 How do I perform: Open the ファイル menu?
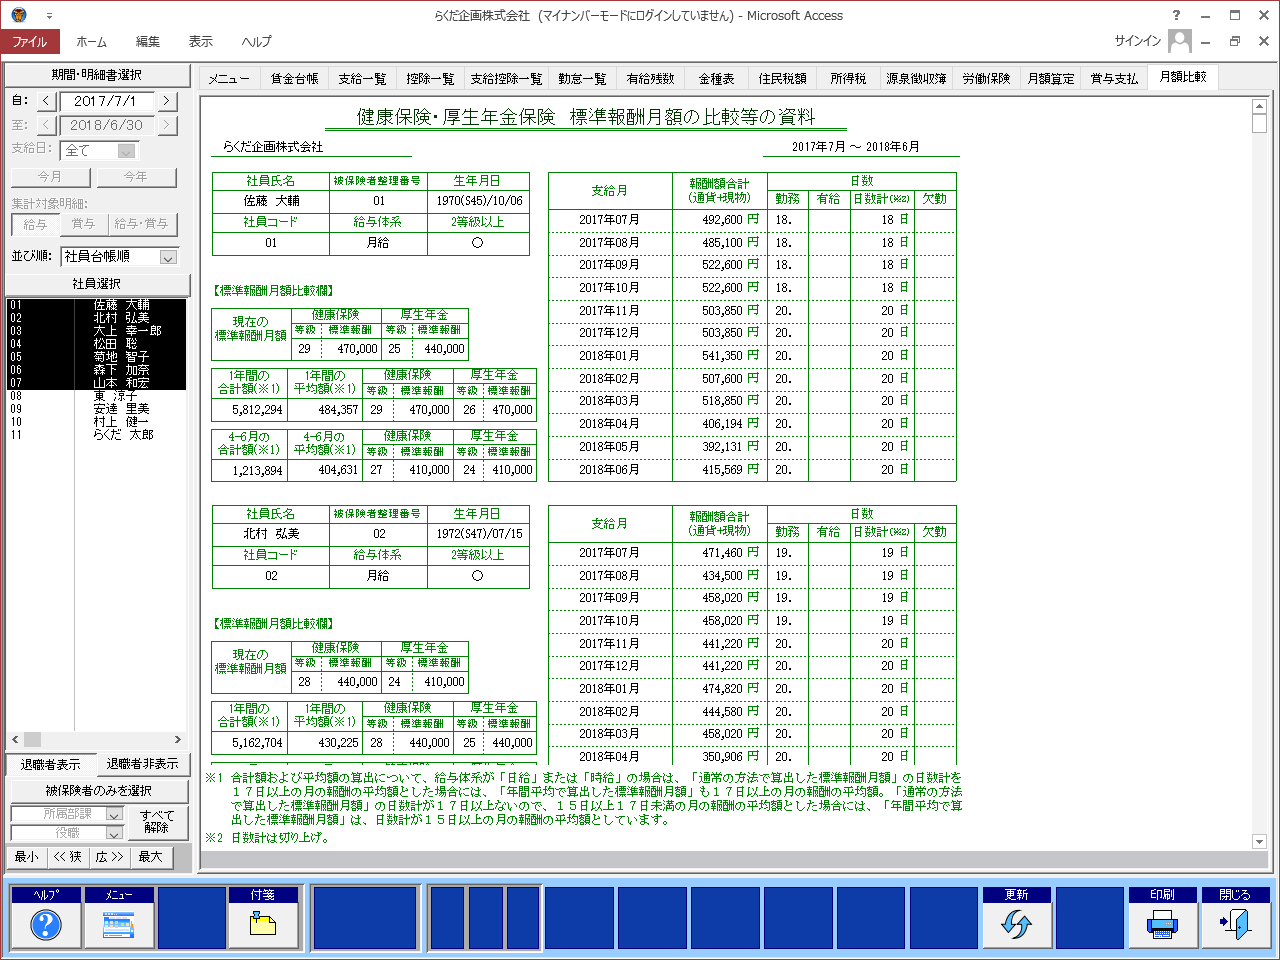pyautogui.click(x=30, y=41)
